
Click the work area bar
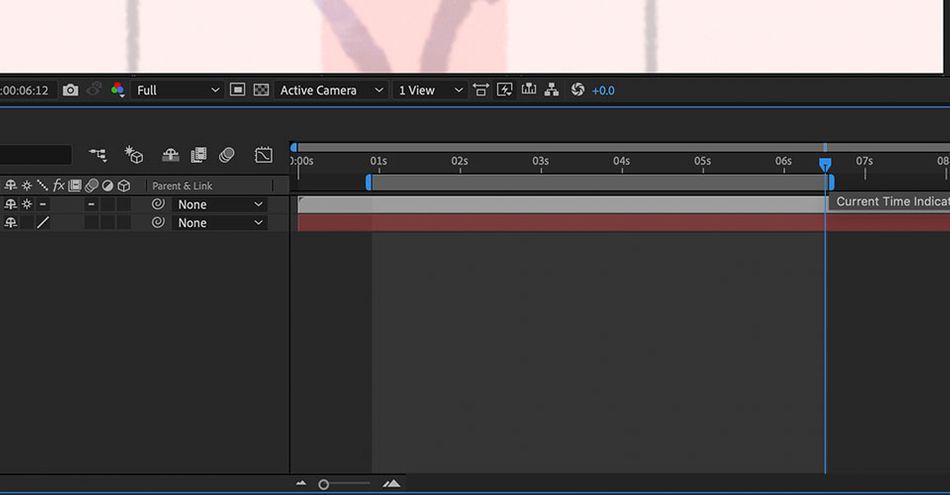pos(600,182)
